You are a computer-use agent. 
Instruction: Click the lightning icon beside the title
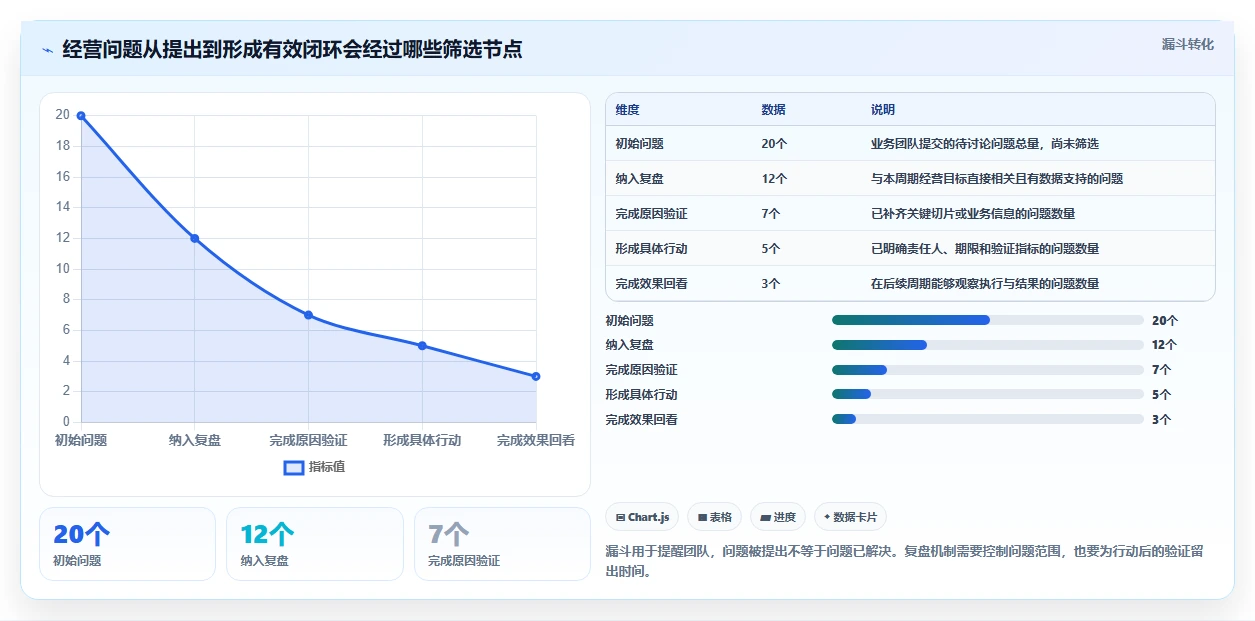tap(47, 50)
